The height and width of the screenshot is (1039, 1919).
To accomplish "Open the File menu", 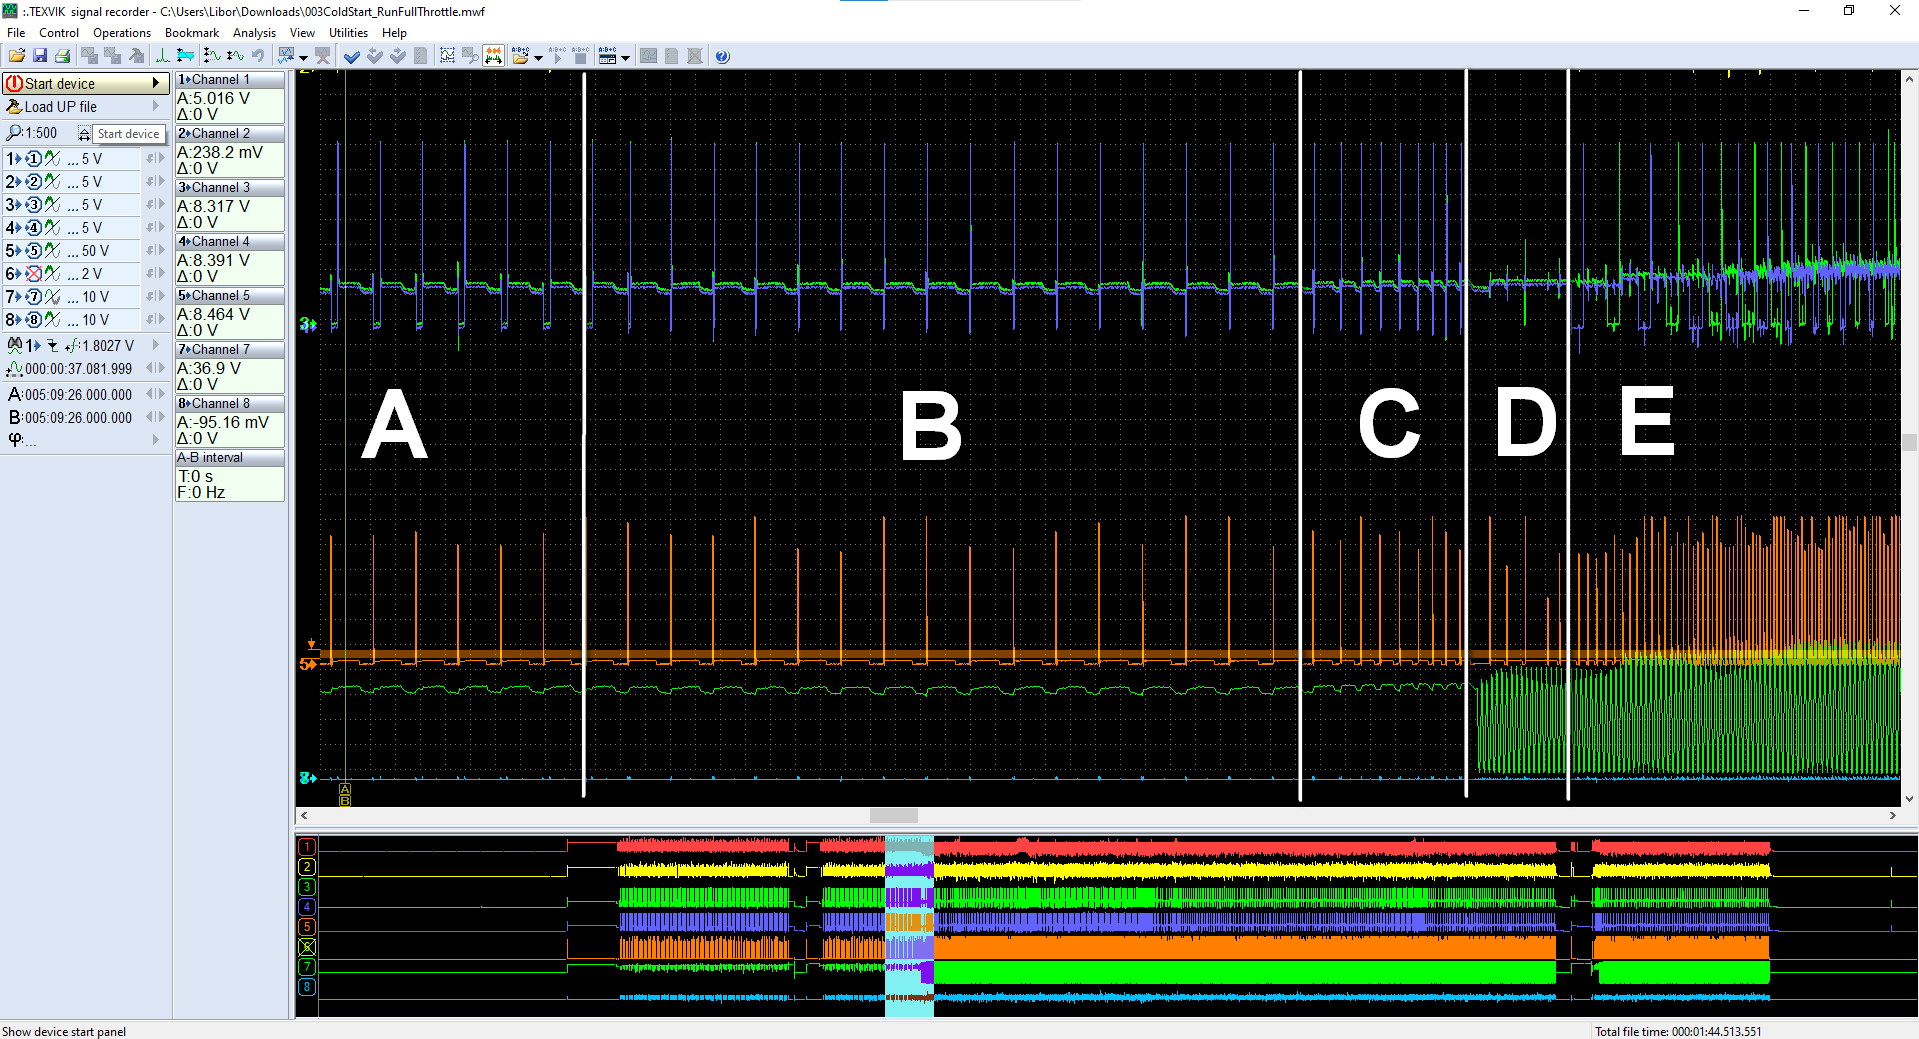I will click(17, 33).
